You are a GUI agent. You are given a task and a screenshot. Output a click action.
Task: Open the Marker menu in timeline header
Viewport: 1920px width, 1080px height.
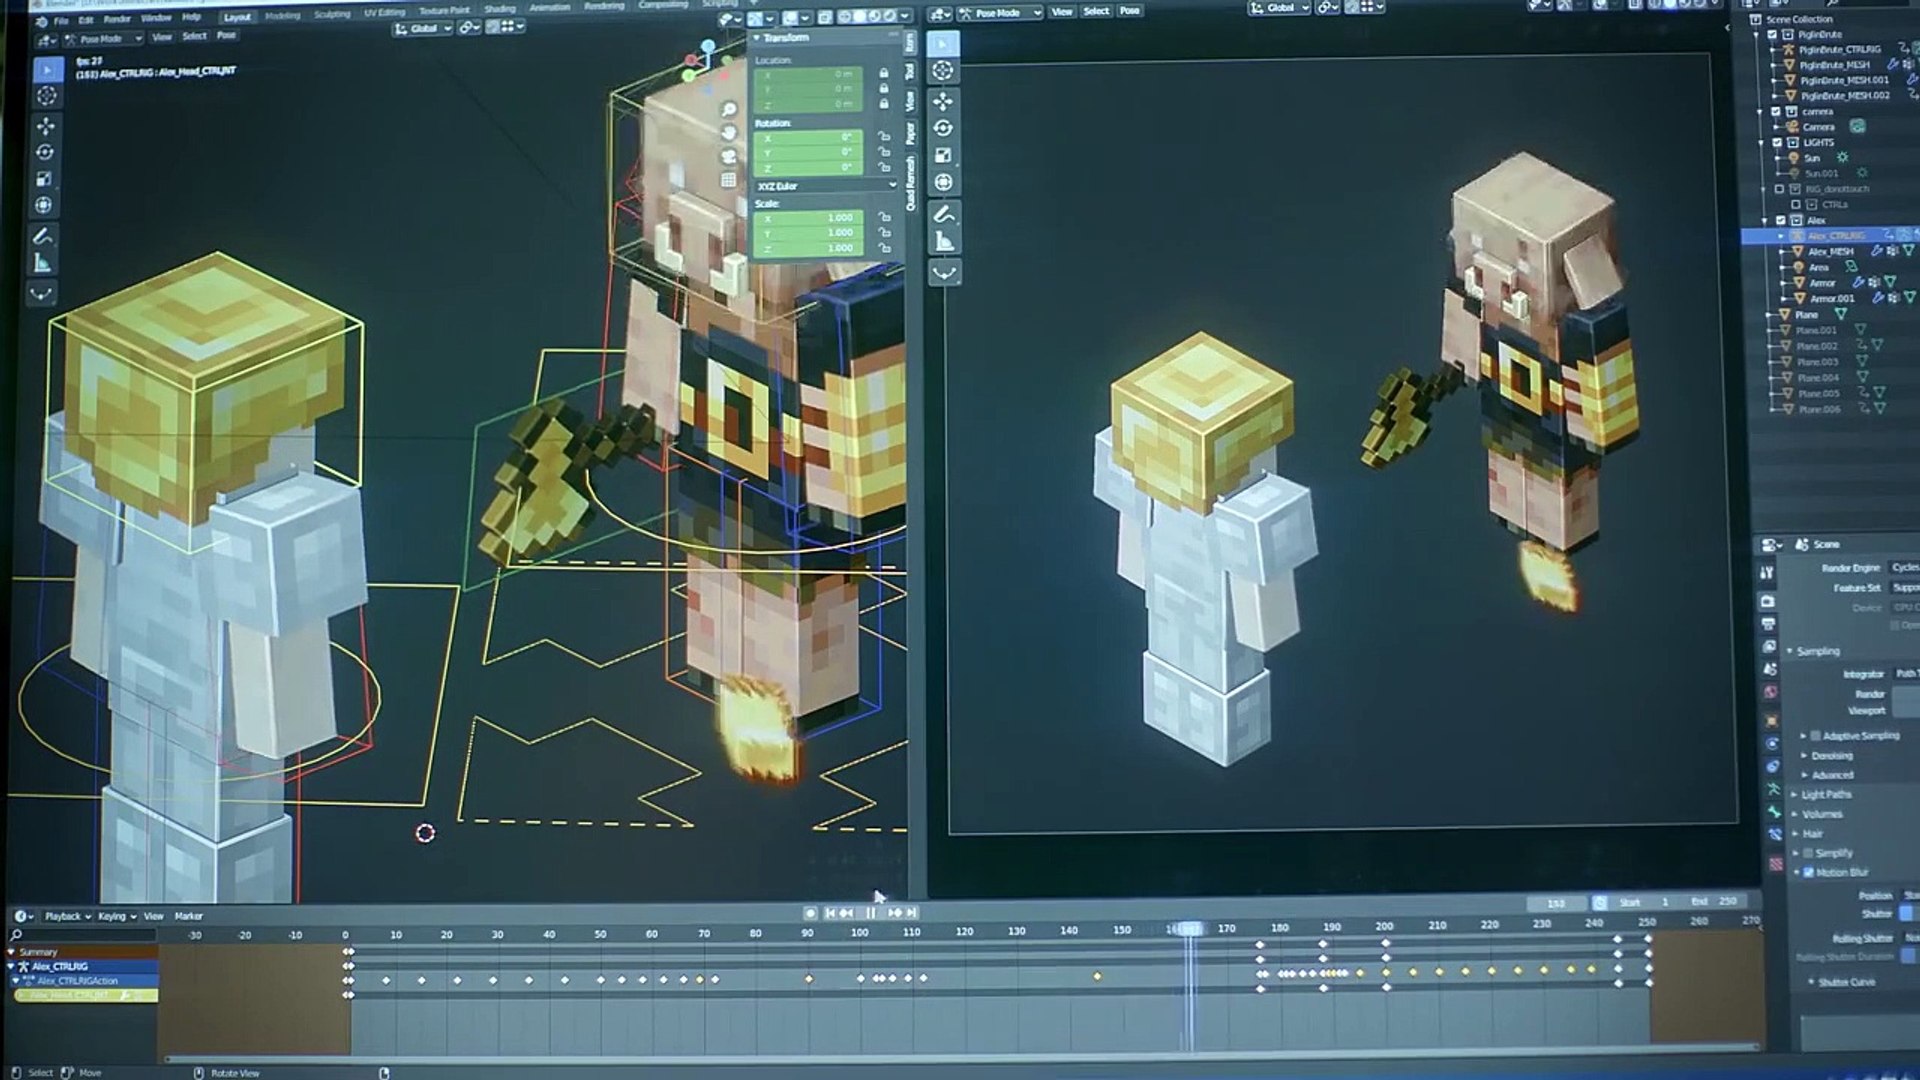[188, 916]
